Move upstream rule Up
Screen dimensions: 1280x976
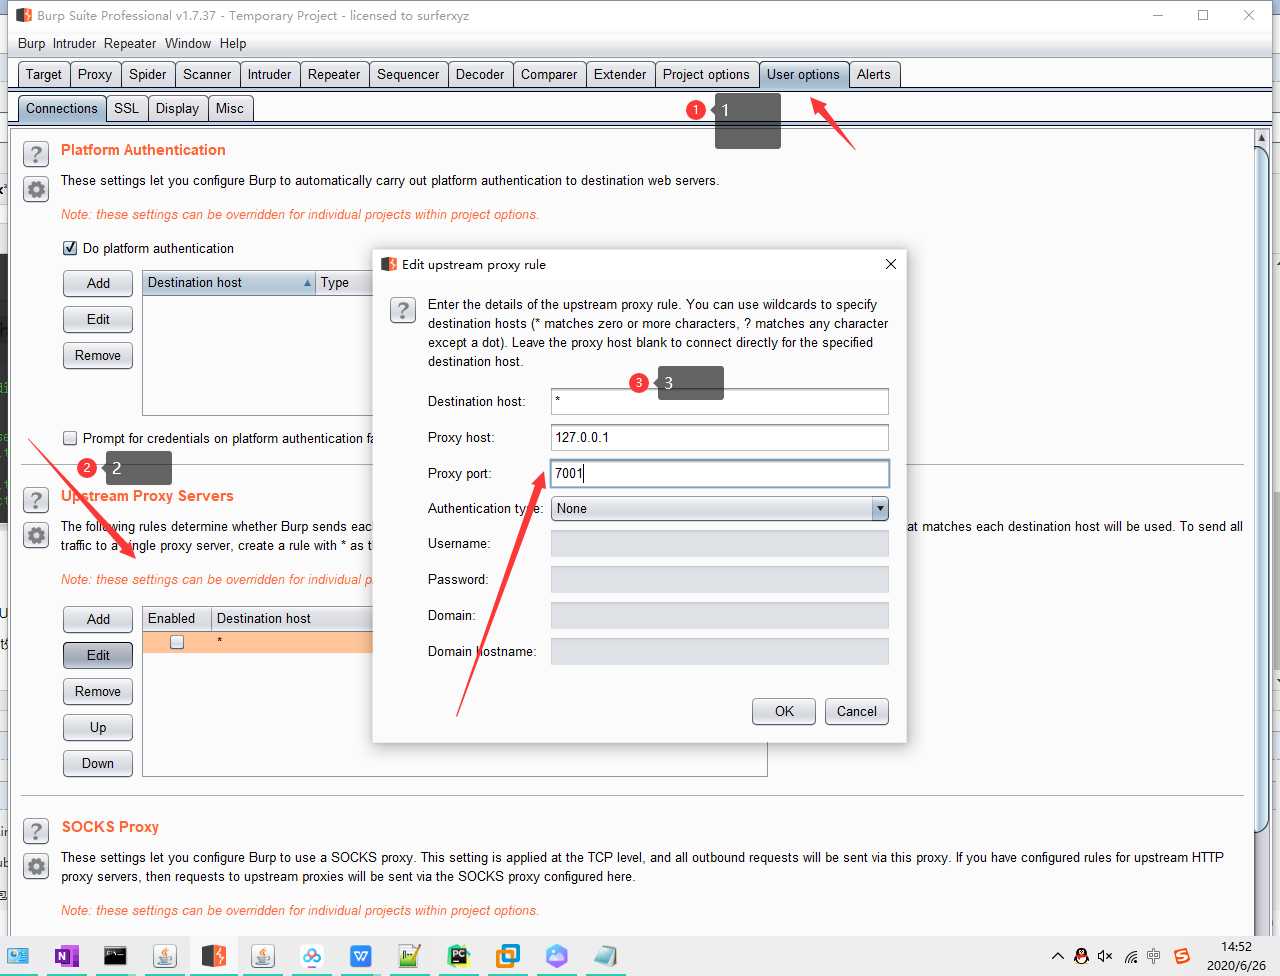[98, 727]
